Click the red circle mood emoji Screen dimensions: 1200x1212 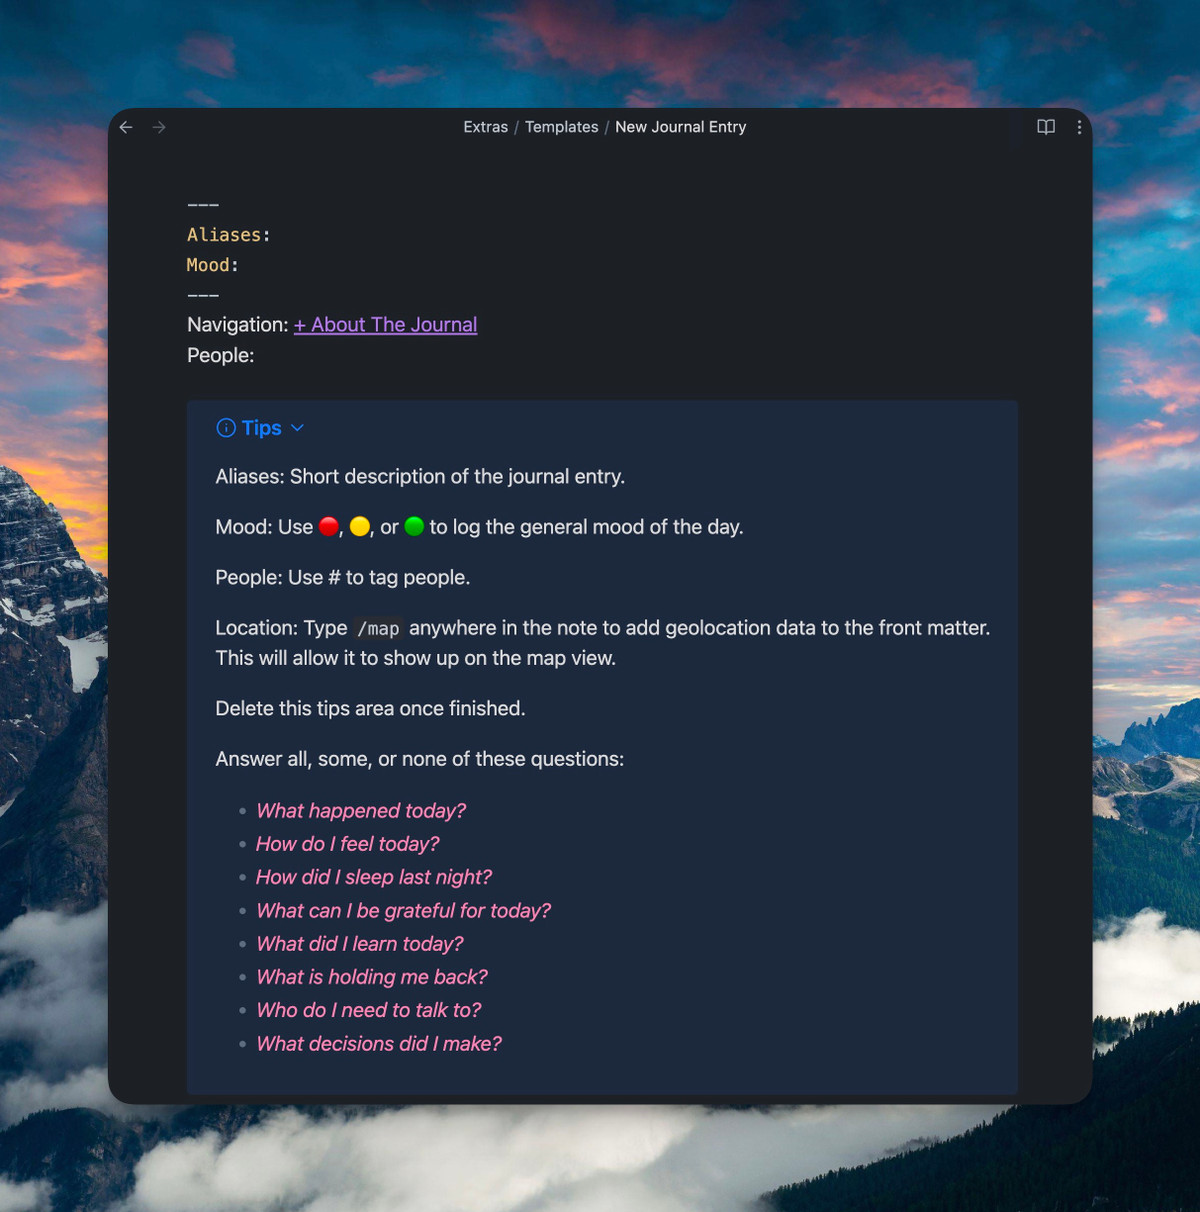(329, 527)
